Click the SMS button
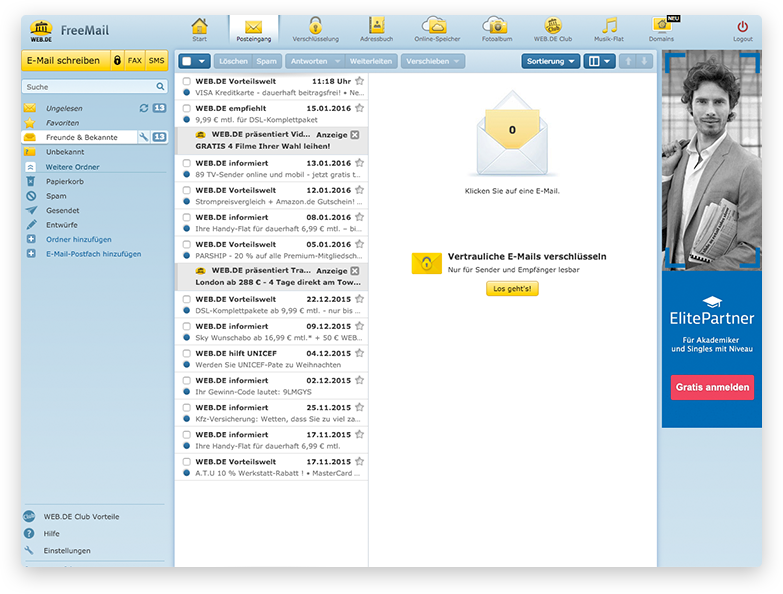Viewport: 783px width, 594px height. pos(156,60)
